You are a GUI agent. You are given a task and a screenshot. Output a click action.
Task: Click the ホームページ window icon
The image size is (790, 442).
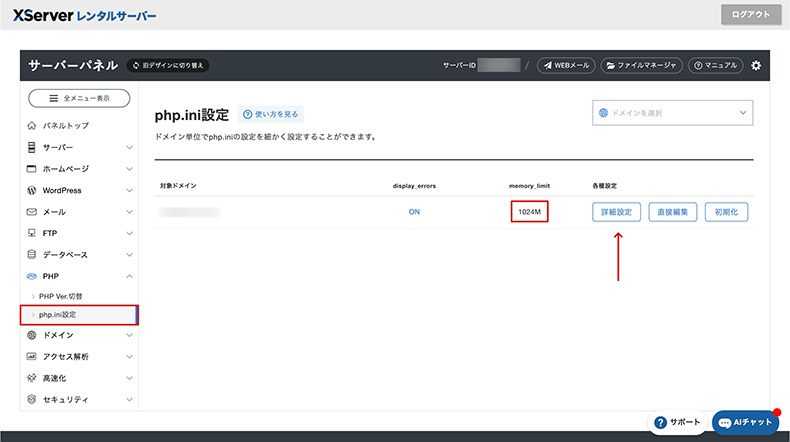(32, 169)
